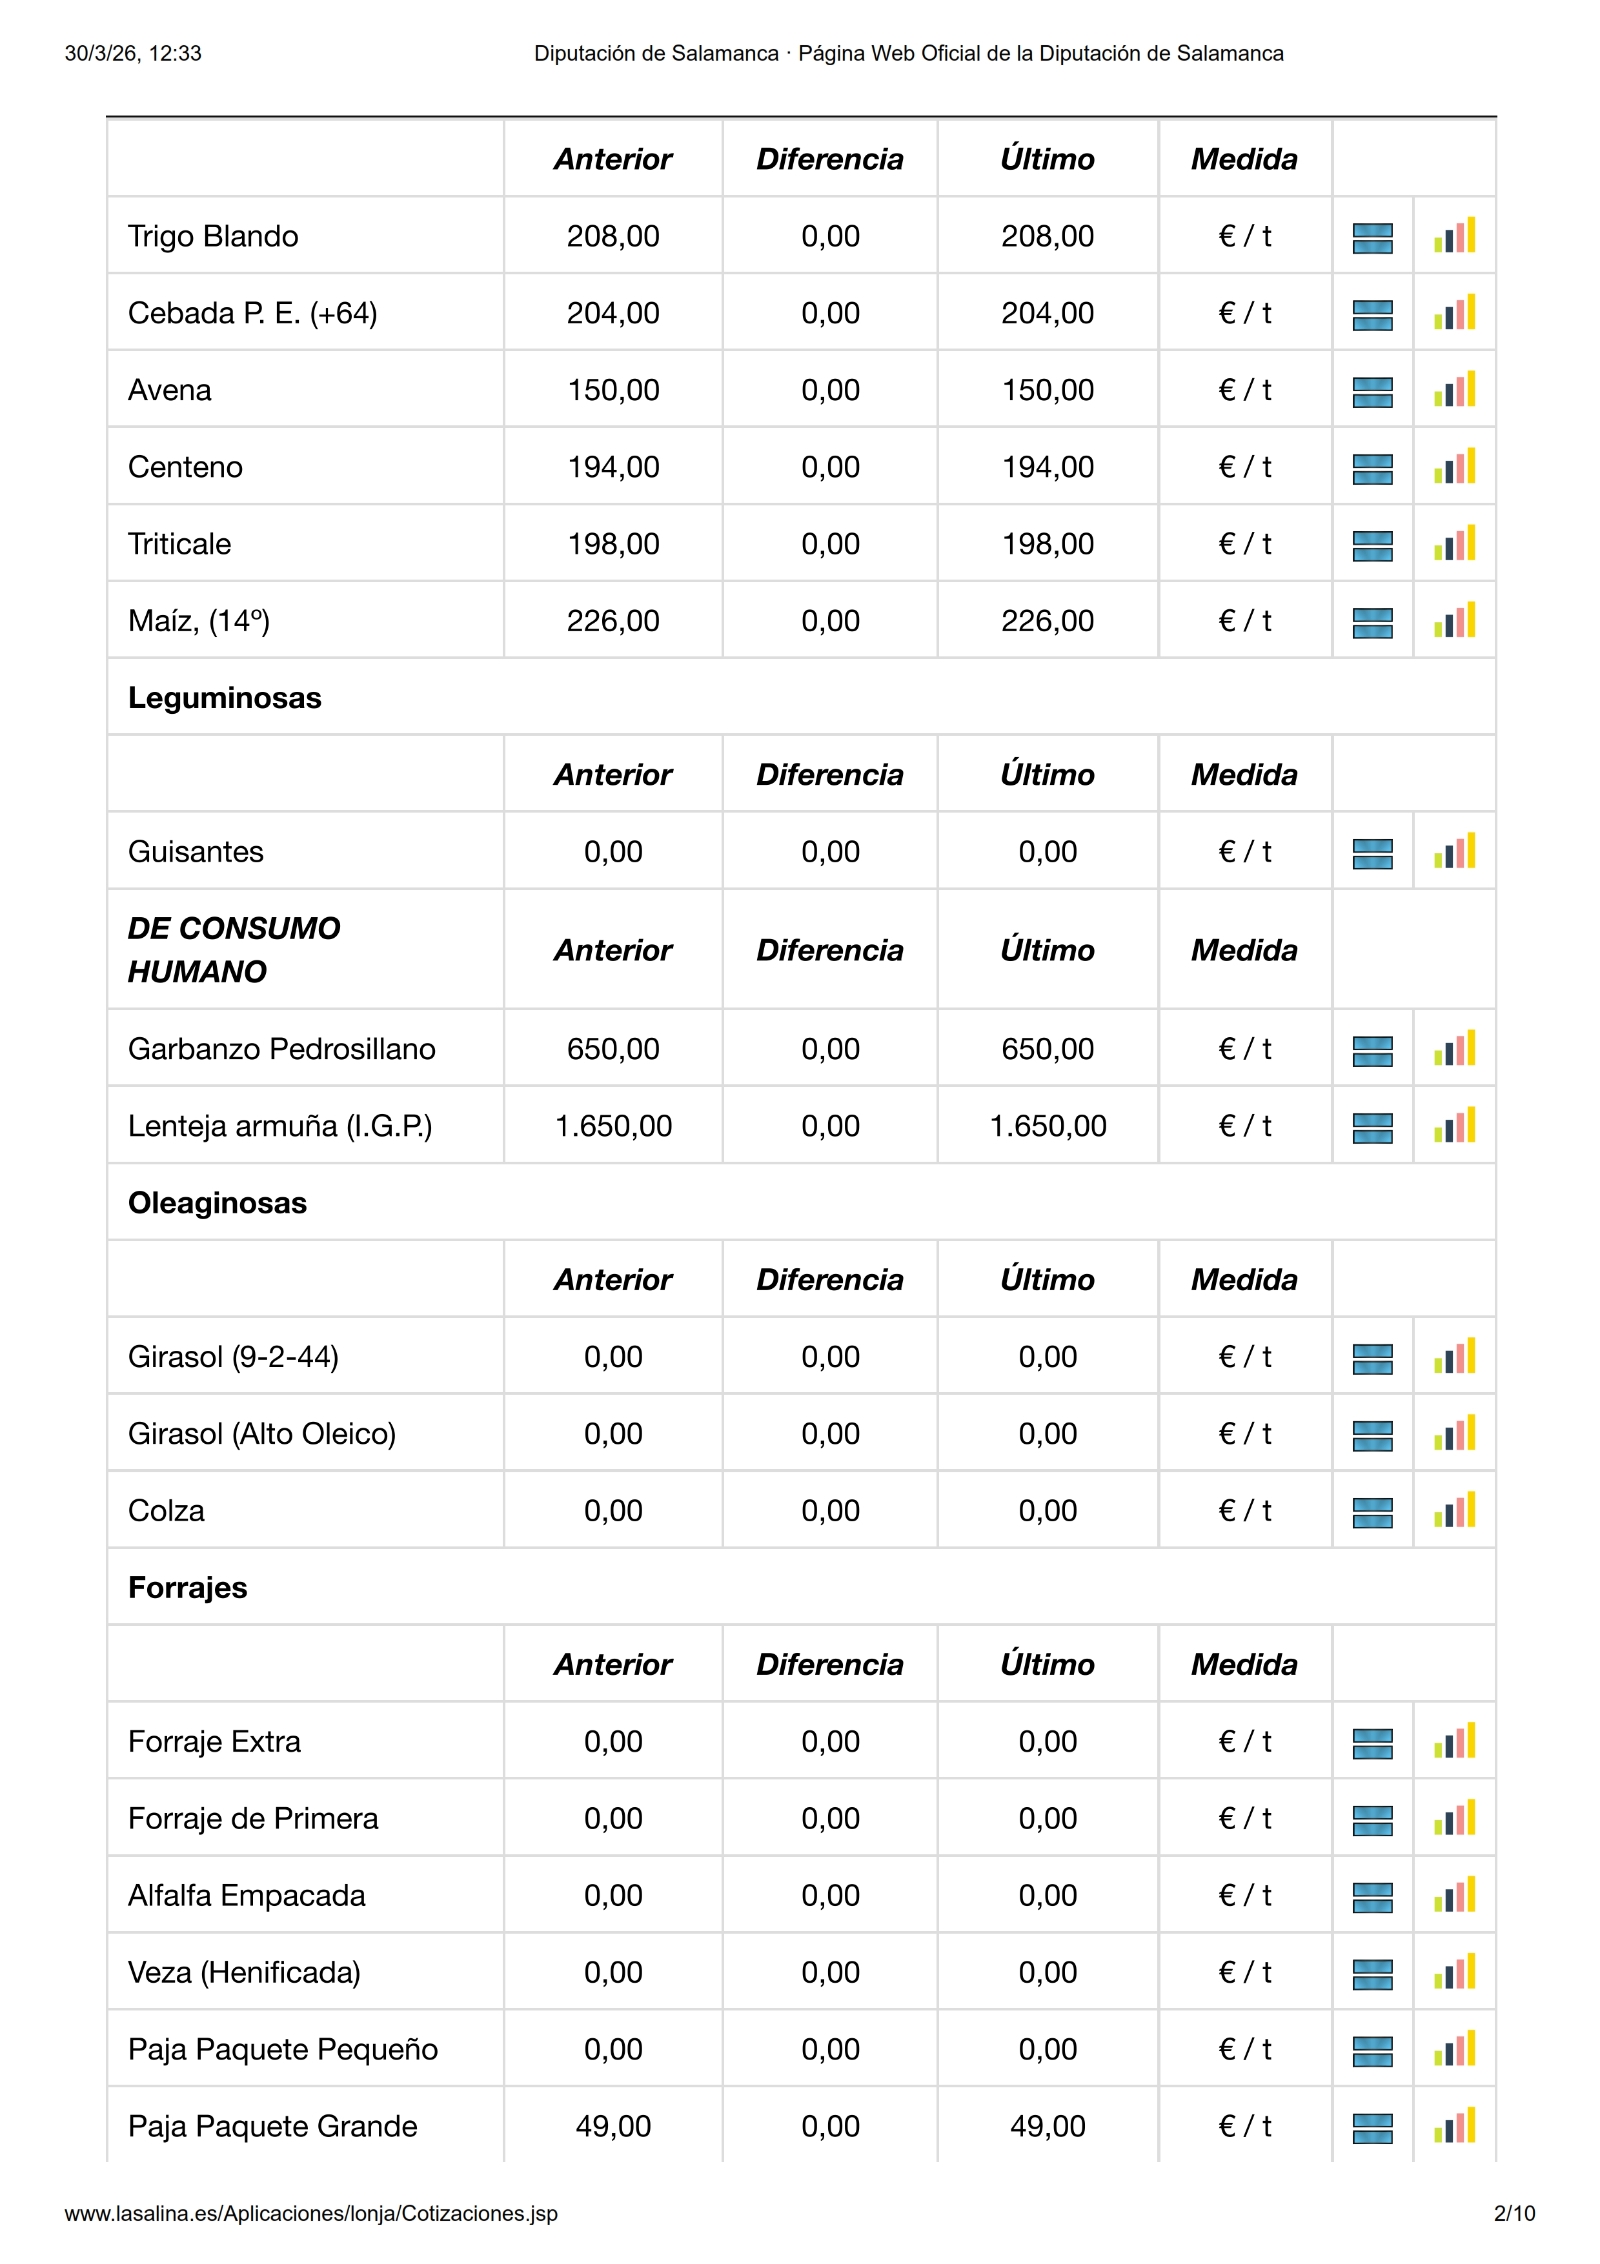Open the table icon for Guisantes

[1372, 854]
